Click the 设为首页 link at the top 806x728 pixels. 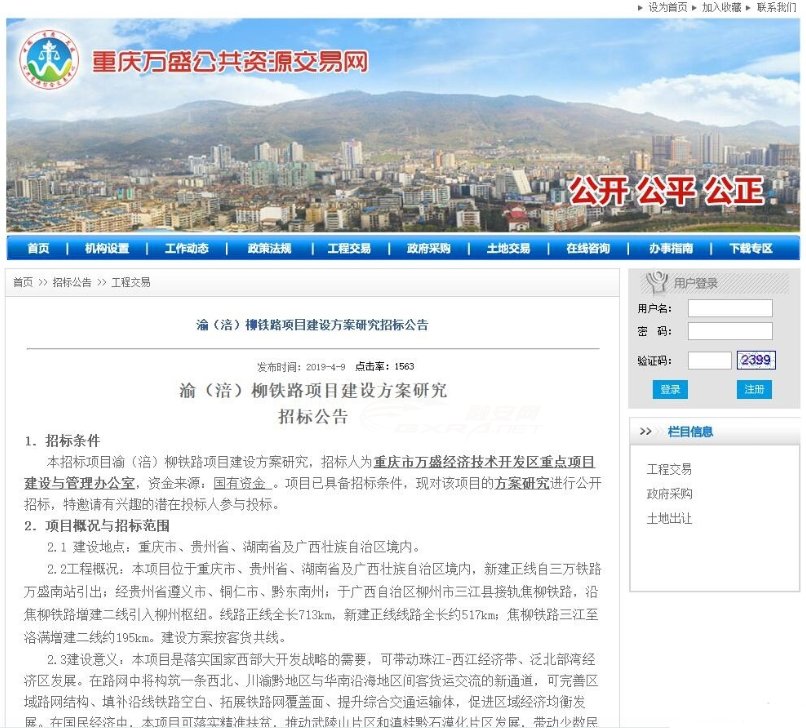(668, 7)
